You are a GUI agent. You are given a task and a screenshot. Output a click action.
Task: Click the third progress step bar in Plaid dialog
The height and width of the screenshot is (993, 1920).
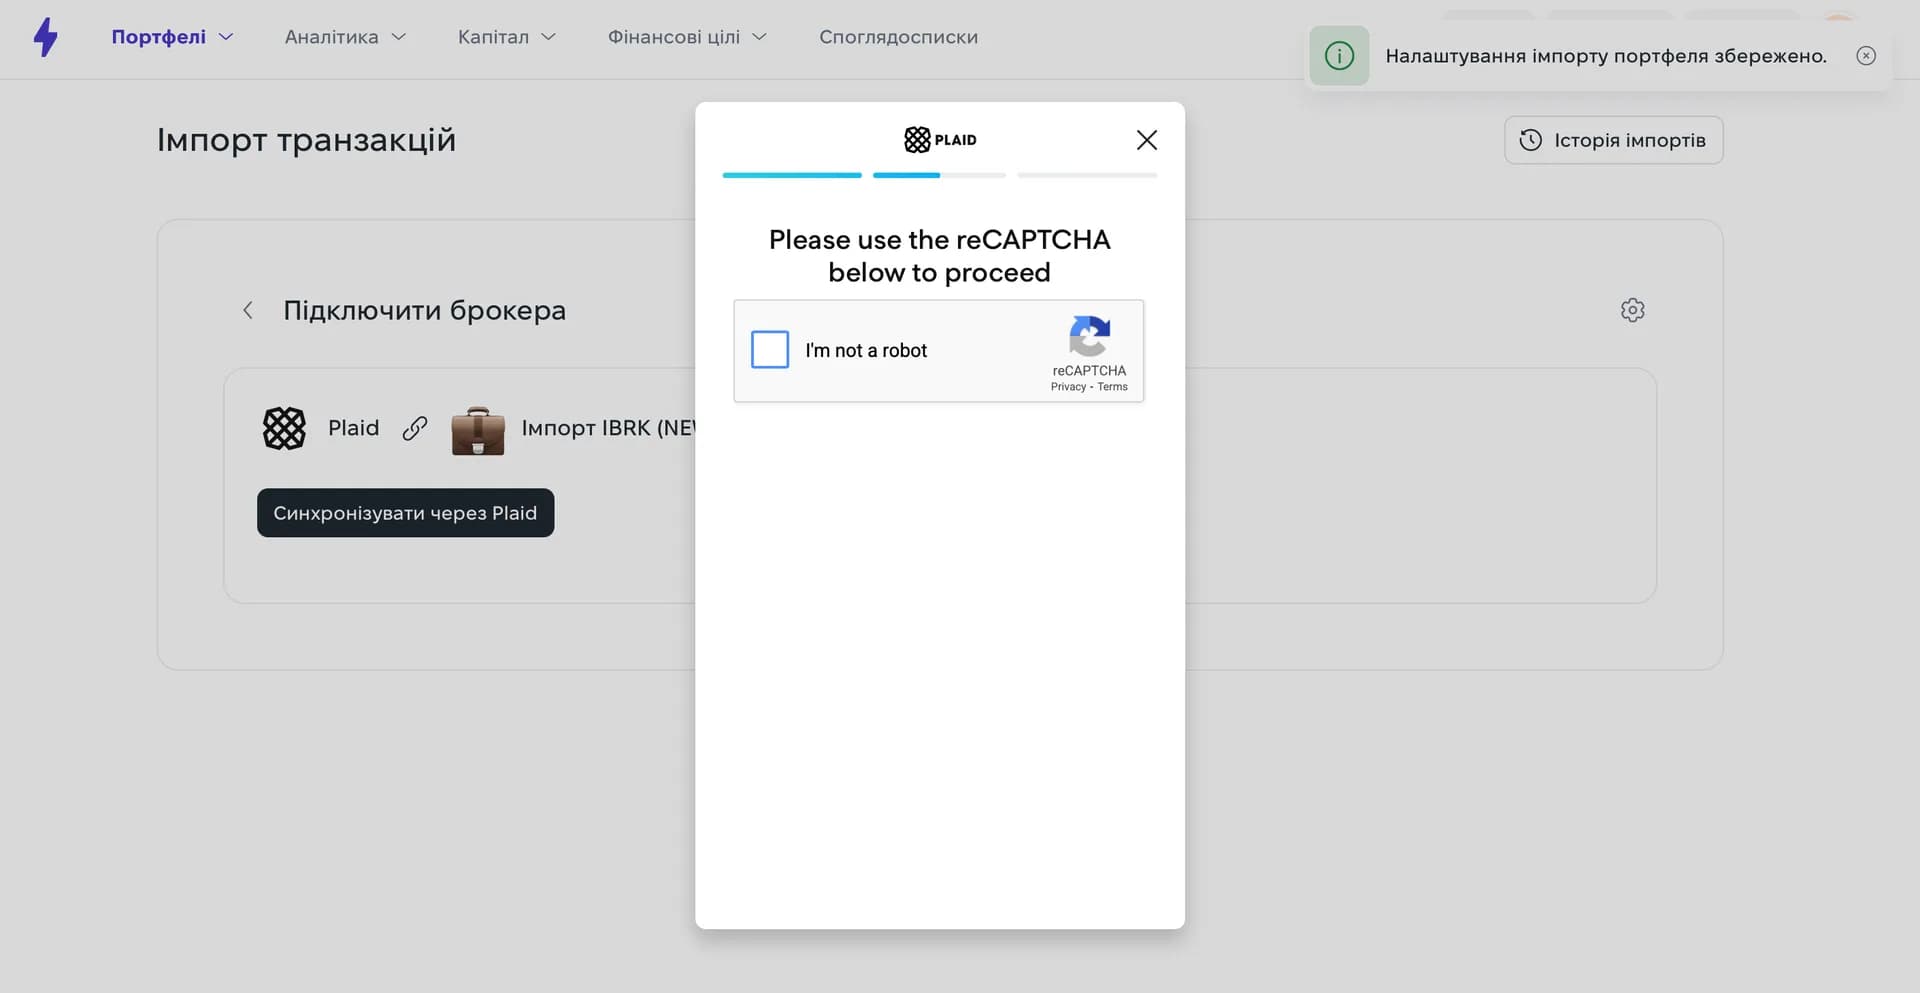(1087, 175)
